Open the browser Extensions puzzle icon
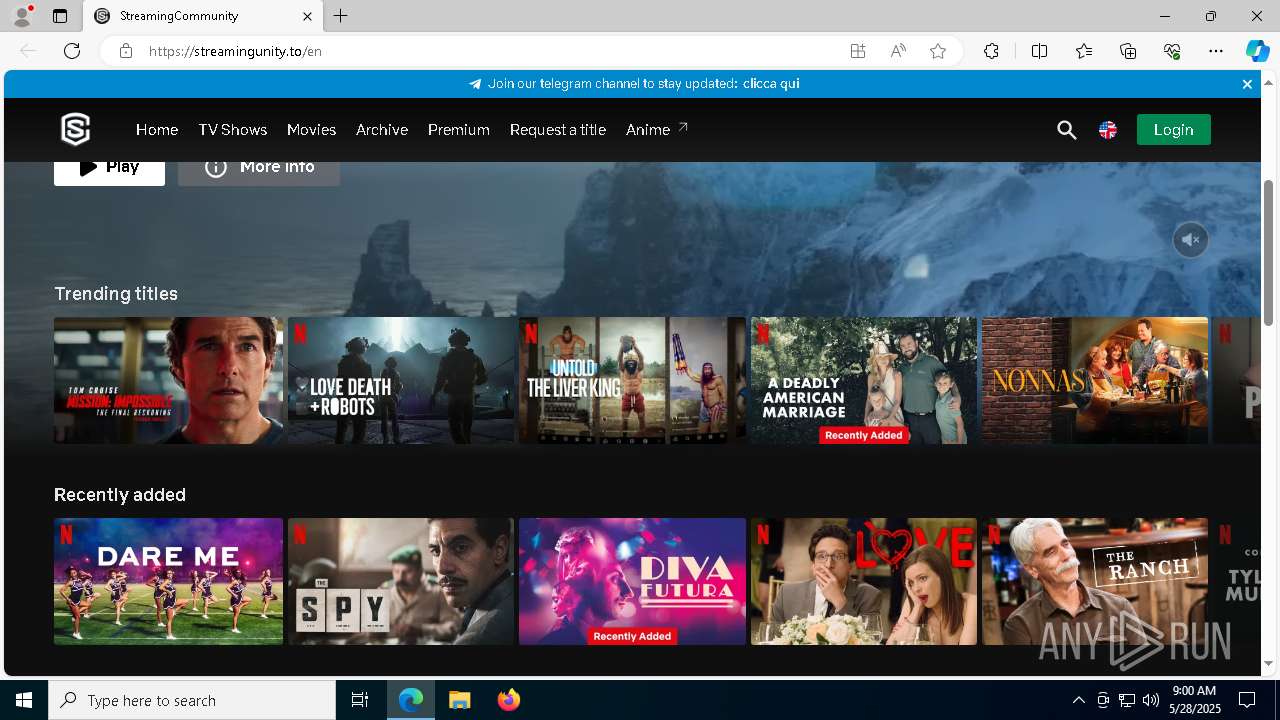This screenshot has height=720, width=1280. click(x=991, y=51)
